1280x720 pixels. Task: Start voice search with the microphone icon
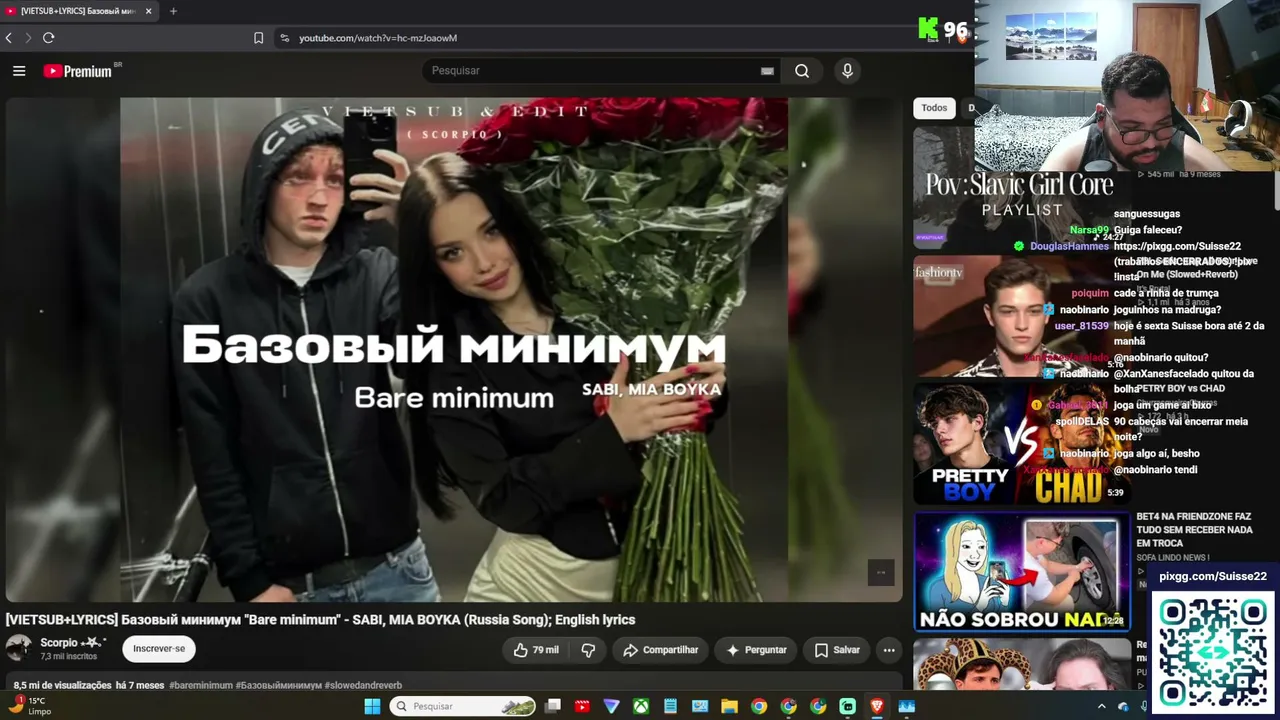pos(847,71)
